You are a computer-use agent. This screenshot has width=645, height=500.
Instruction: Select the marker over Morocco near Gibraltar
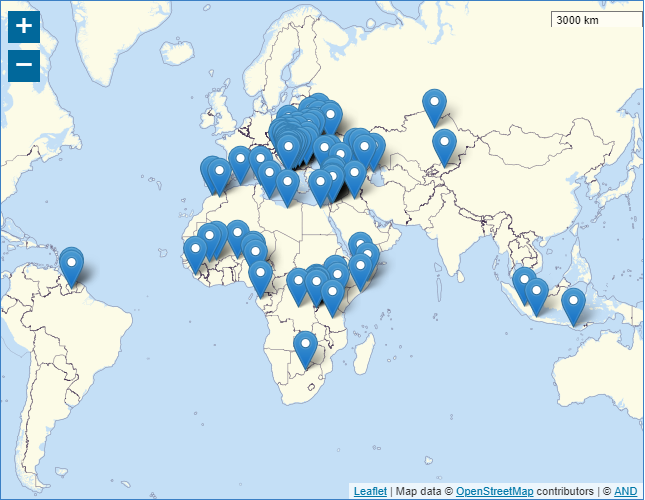coord(219,177)
